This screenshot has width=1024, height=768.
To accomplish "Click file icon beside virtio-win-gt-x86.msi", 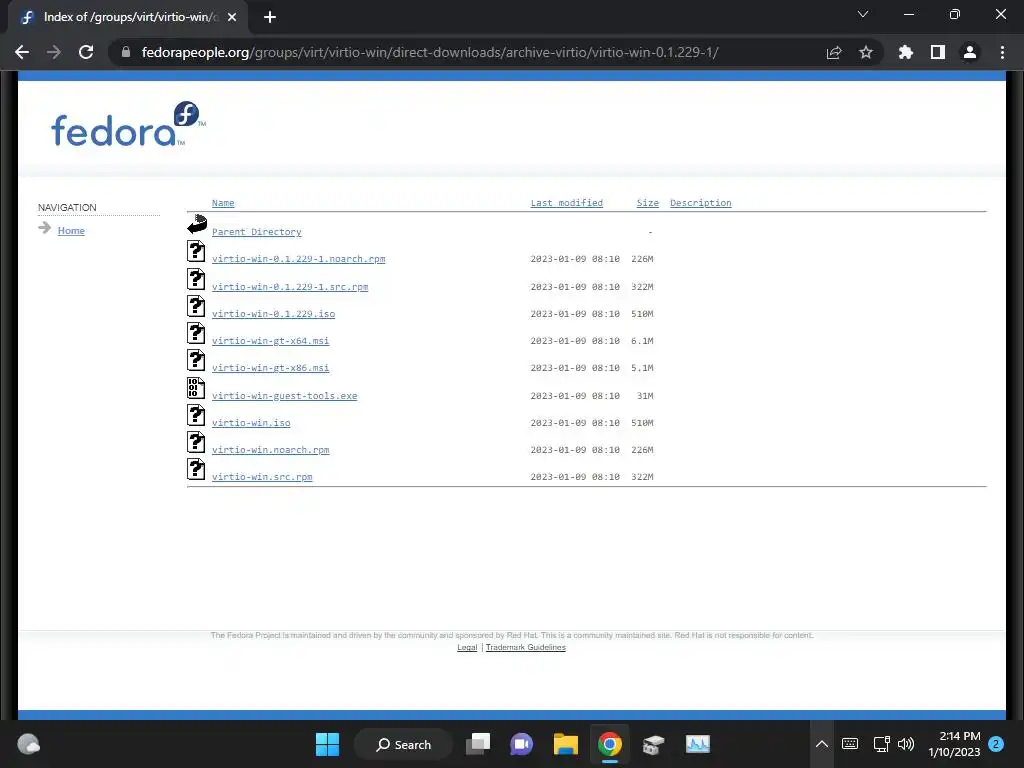I will (x=196, y=360).
